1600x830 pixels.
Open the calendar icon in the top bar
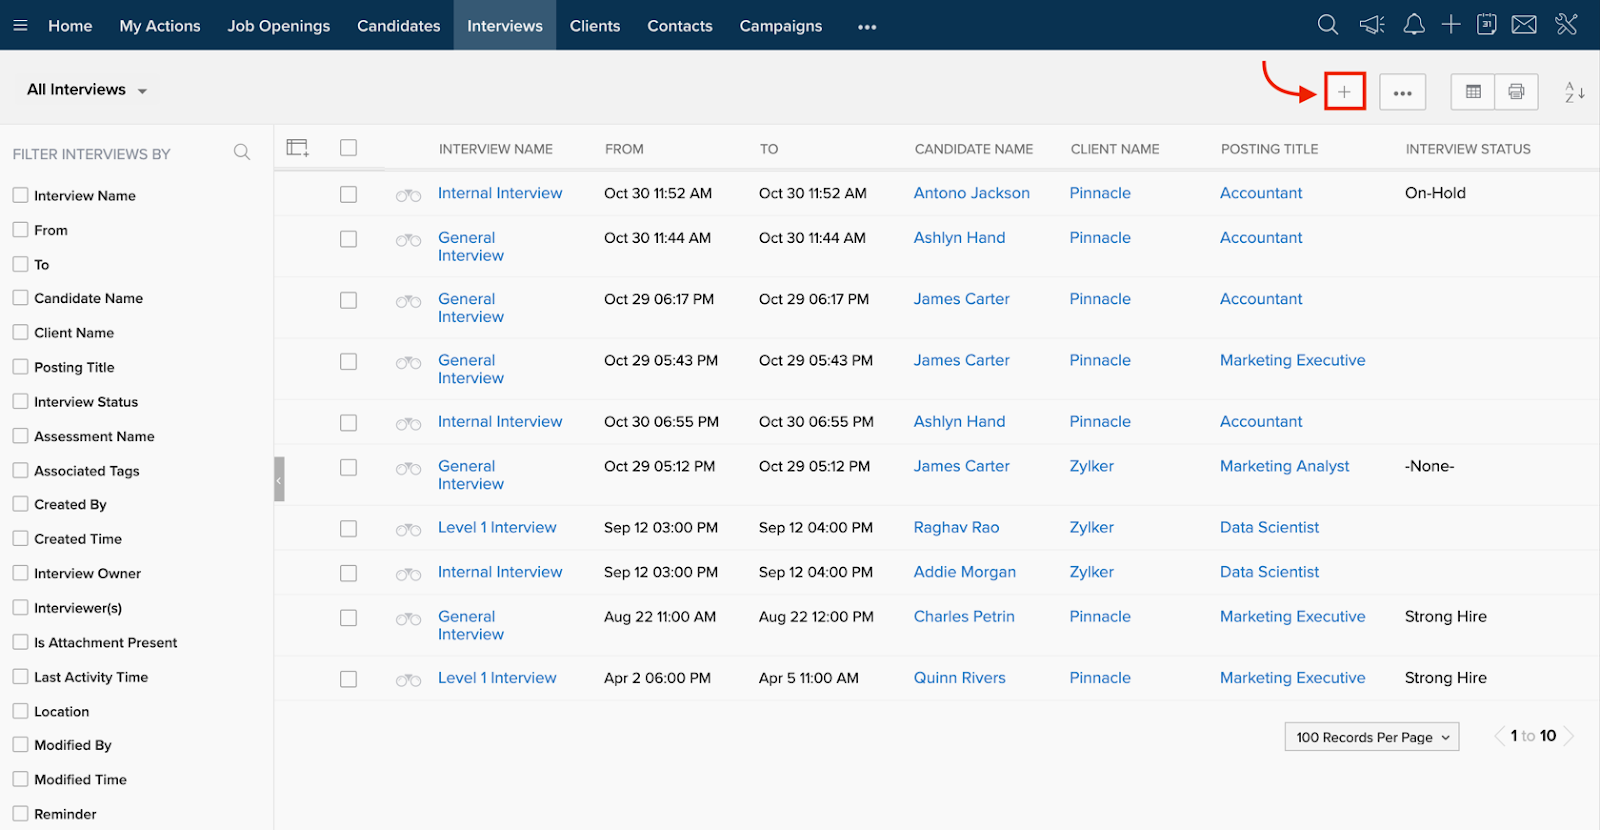click(1487, 25)
